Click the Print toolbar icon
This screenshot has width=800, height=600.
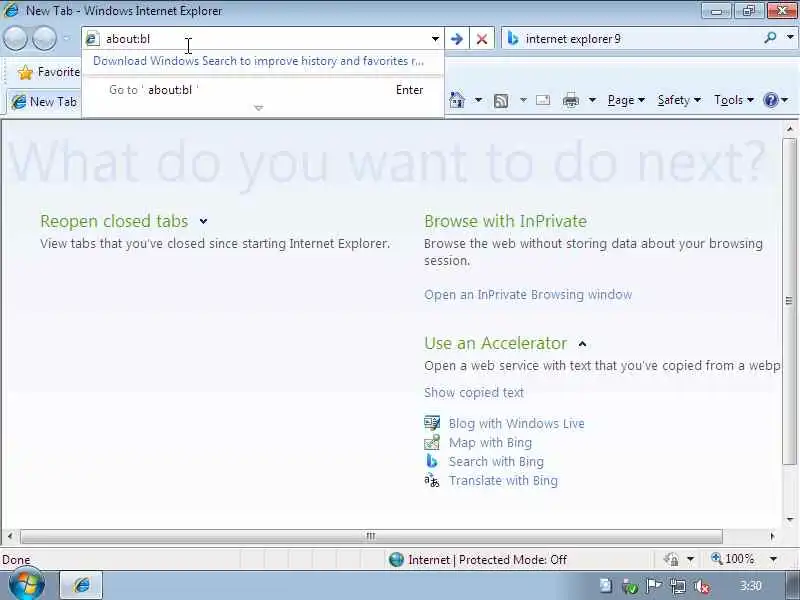pyautogui.click(x=570, y=101)
